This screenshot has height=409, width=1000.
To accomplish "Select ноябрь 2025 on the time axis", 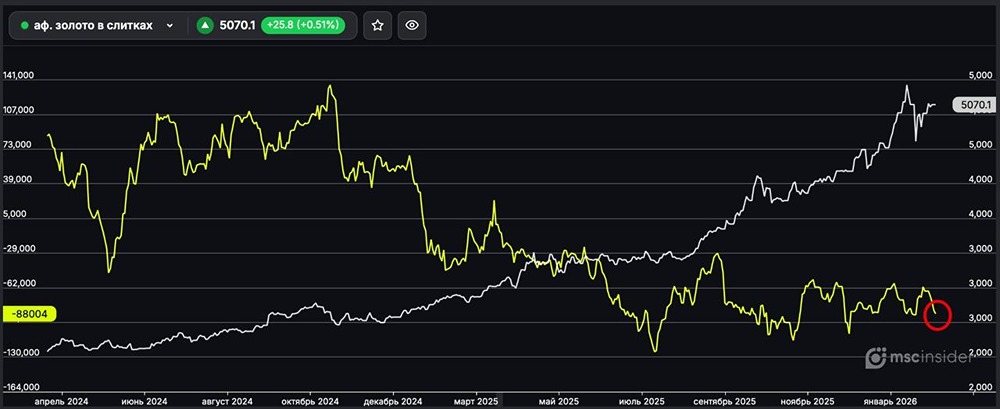I will click(807, 402).
